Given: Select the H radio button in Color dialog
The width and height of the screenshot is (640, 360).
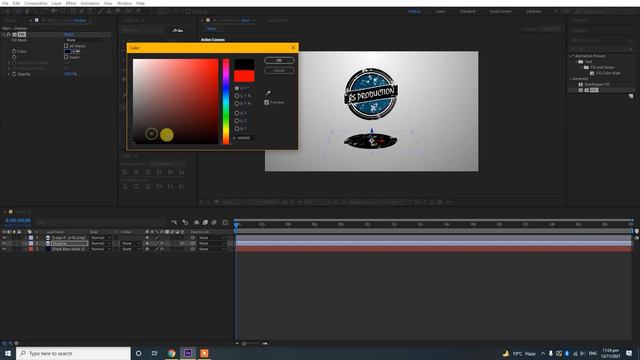Looking at the screenshot, I should [237, 88].
